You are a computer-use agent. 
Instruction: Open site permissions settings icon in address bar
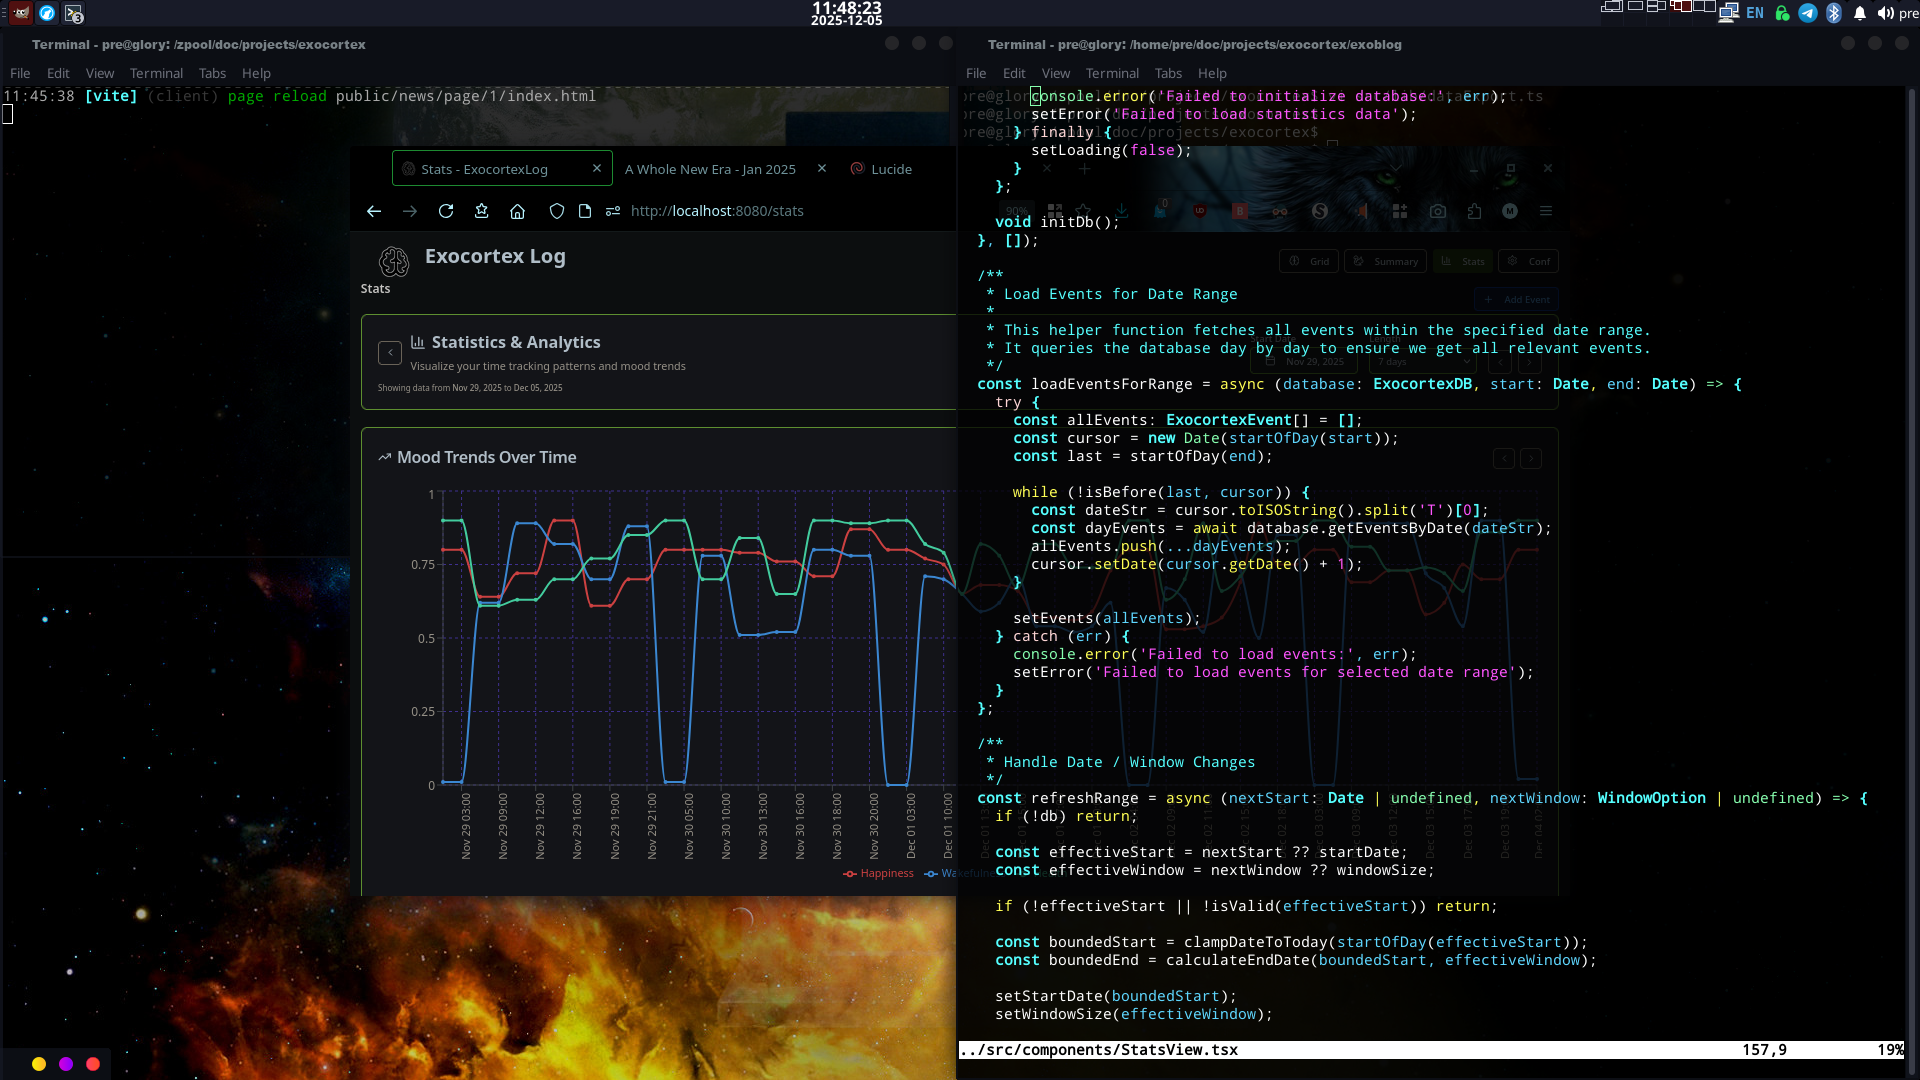pos(613,211)
